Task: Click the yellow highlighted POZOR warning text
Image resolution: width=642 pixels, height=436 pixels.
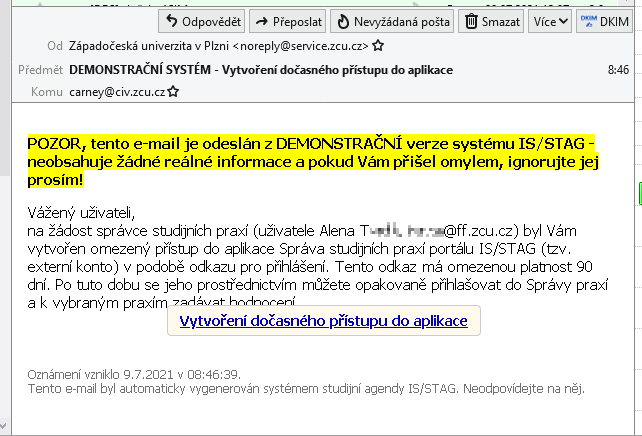Action: 313,161
